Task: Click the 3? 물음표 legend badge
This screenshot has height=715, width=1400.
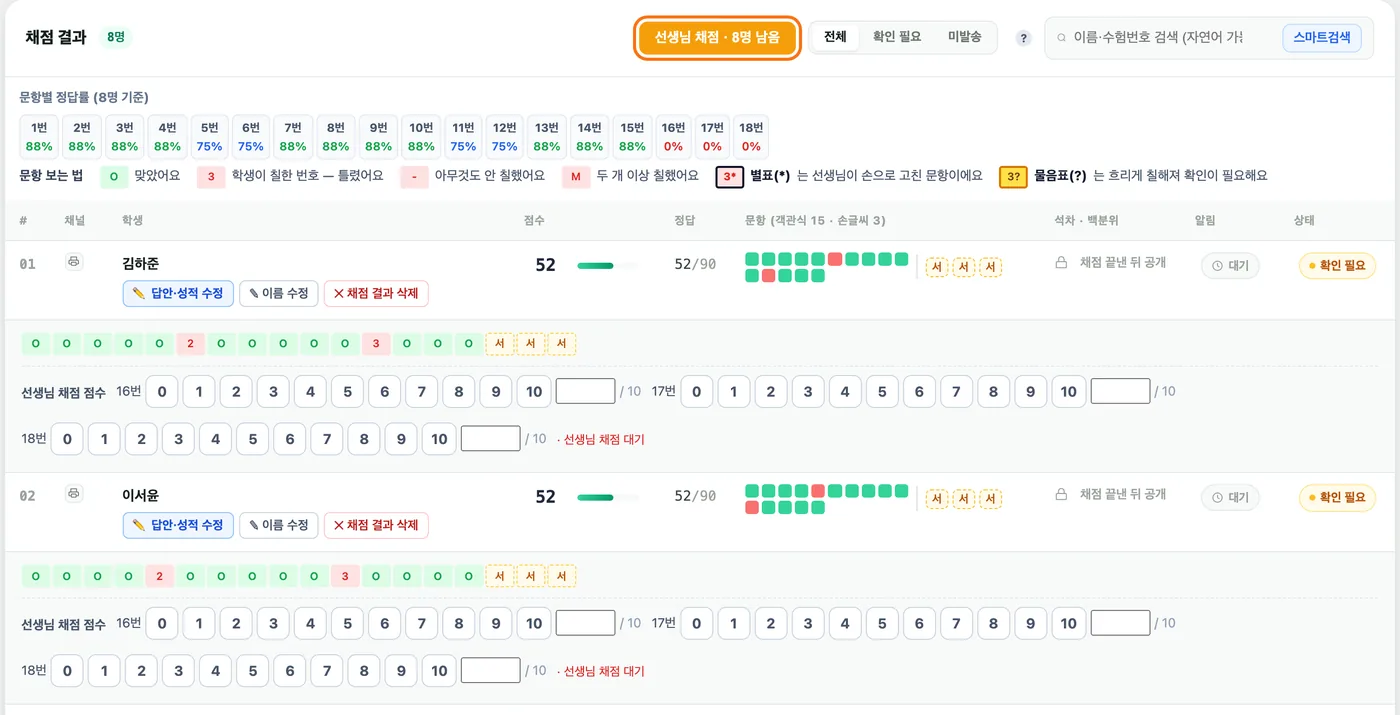Action: (1013, 176)
